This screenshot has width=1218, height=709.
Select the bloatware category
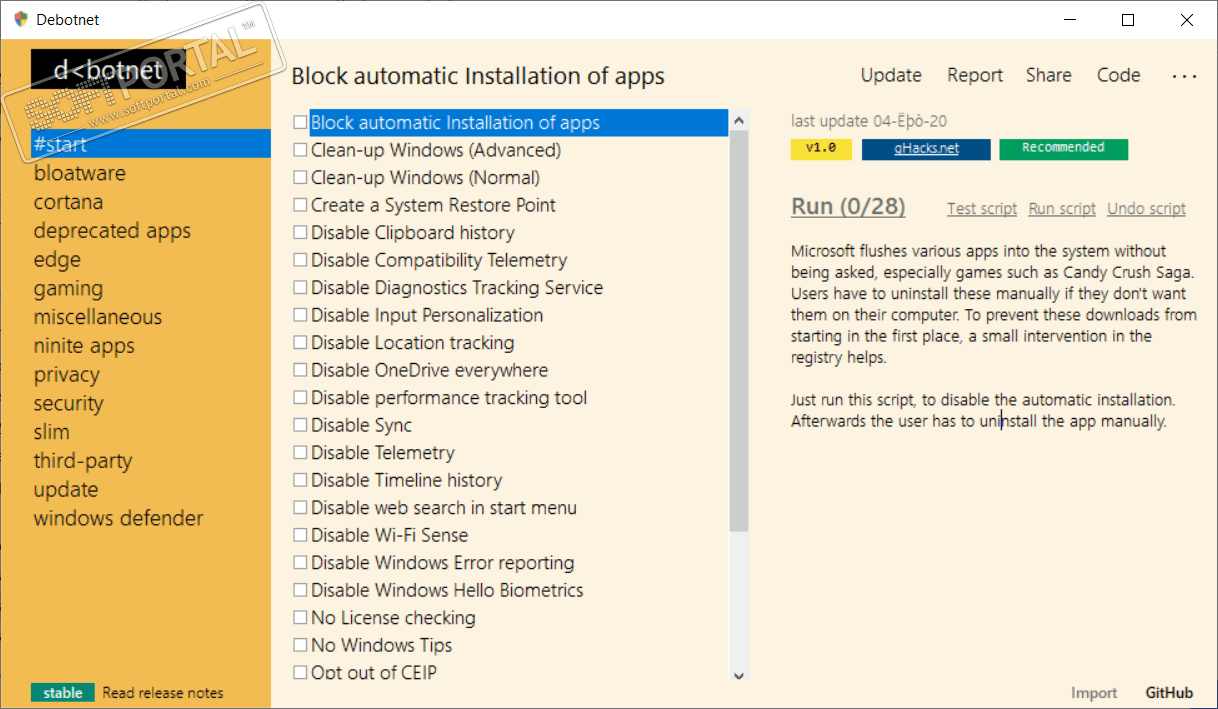tap(80, 173)
